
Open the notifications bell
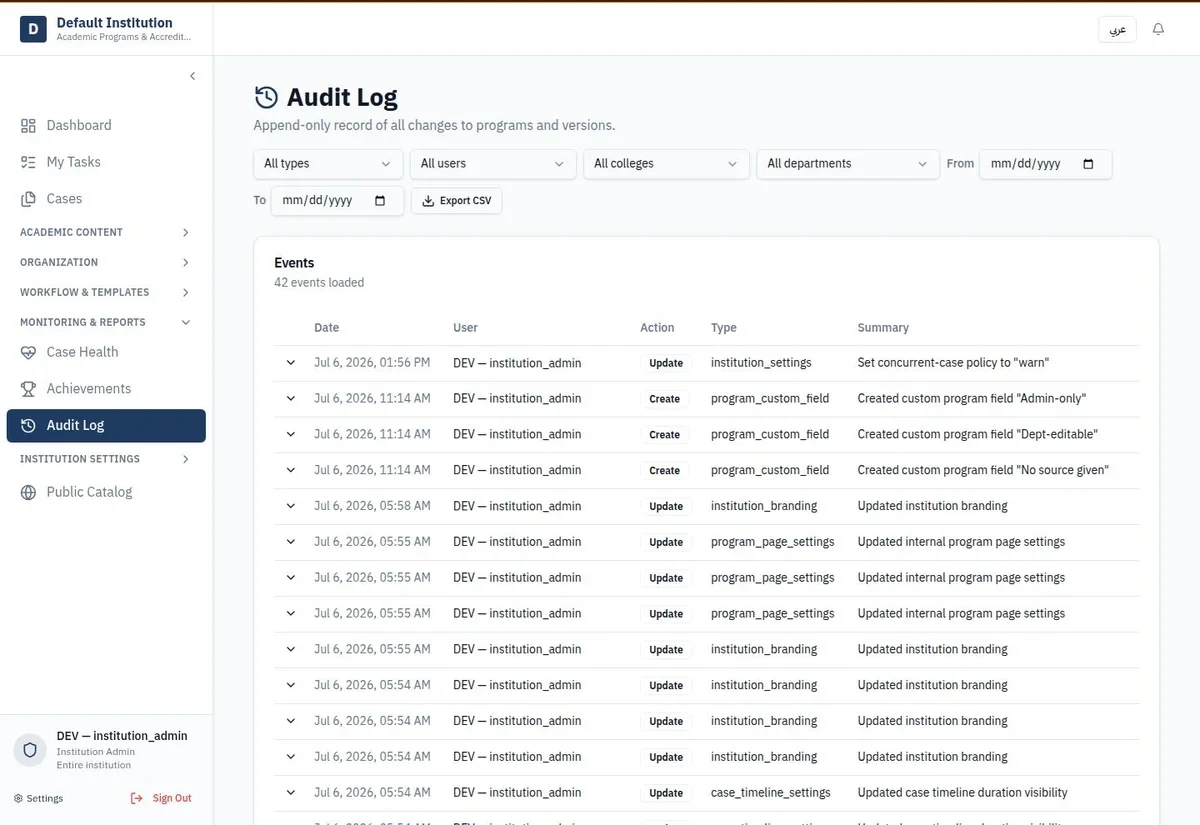1158,29
